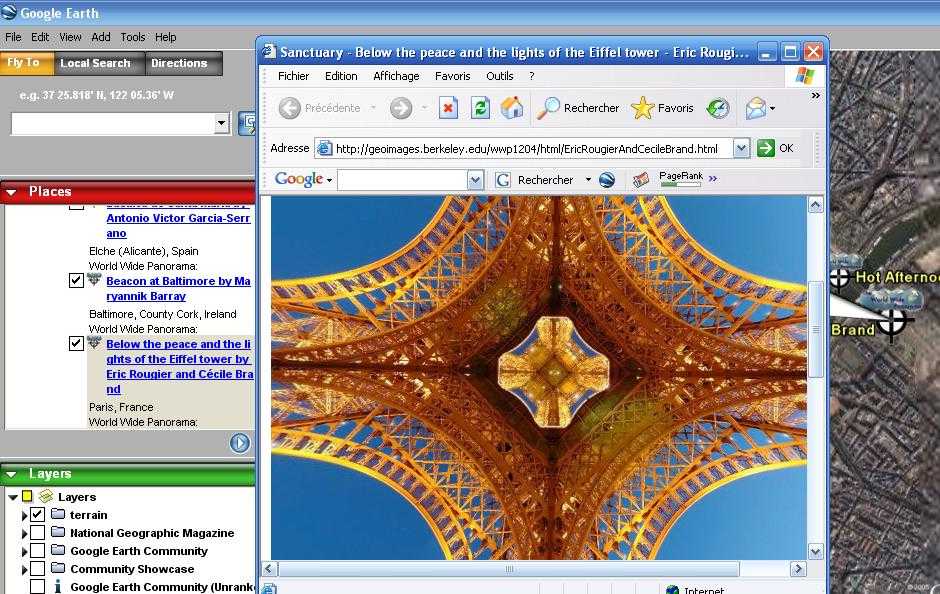The width and height of the screenshot is (940, 594).
Task: Click into the Fly To location input
Action: click(113, 123)
